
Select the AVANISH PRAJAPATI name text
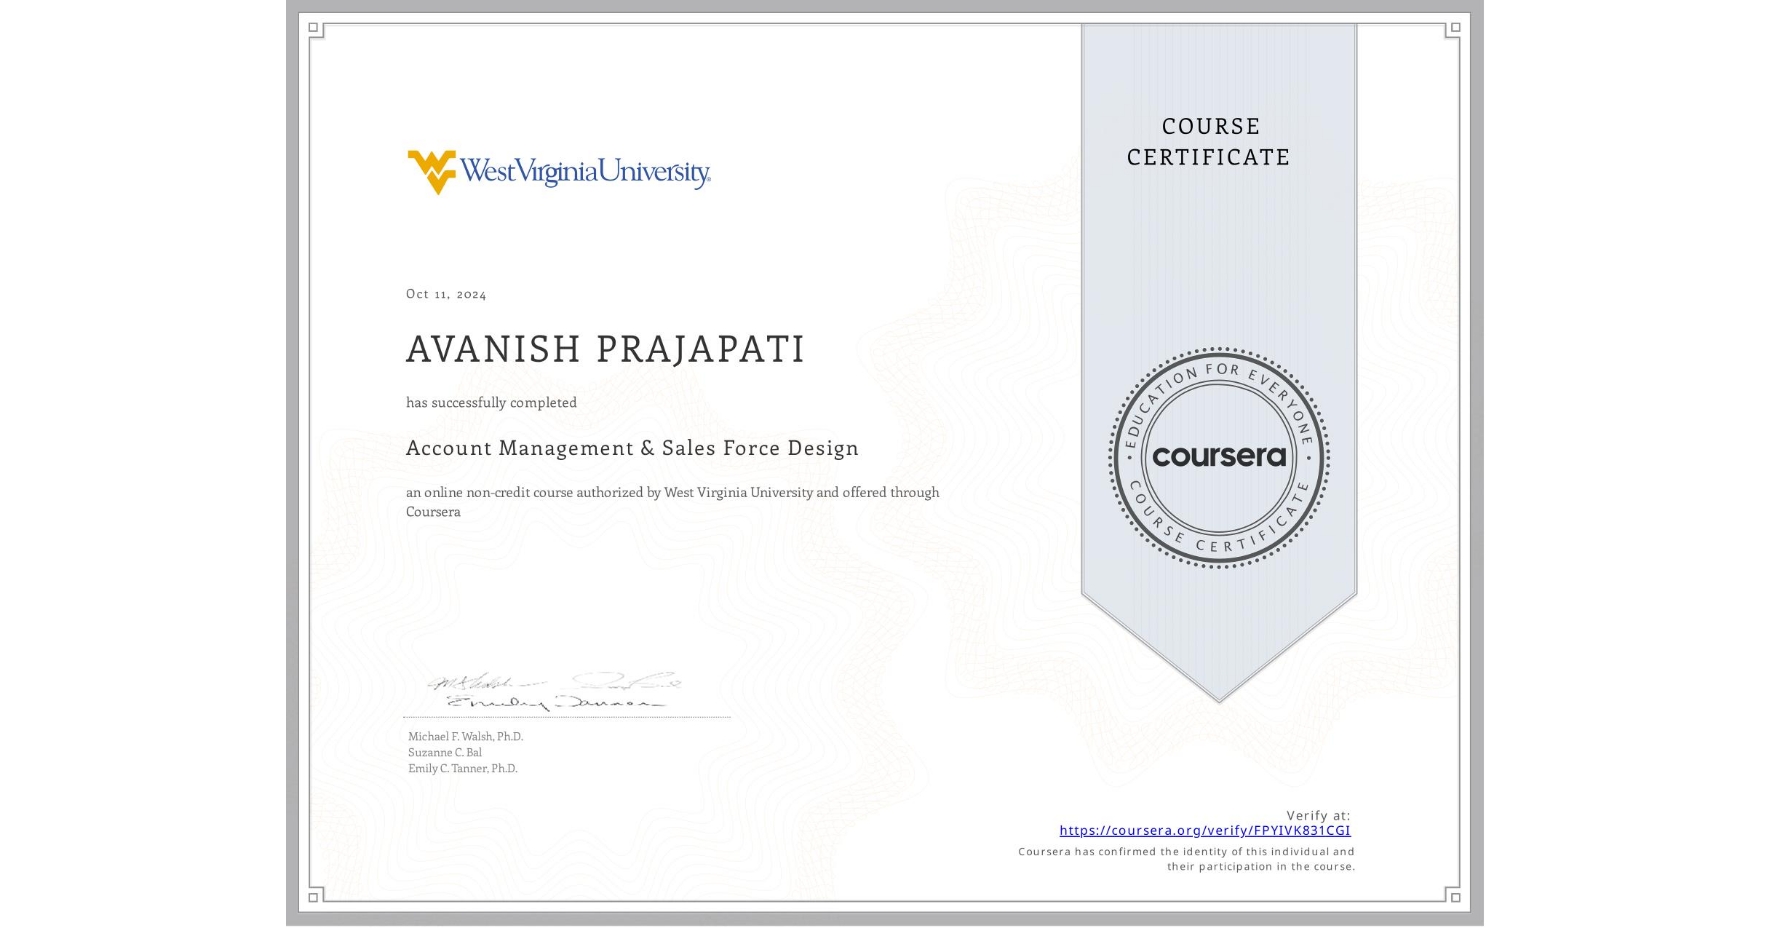(605, 350)
